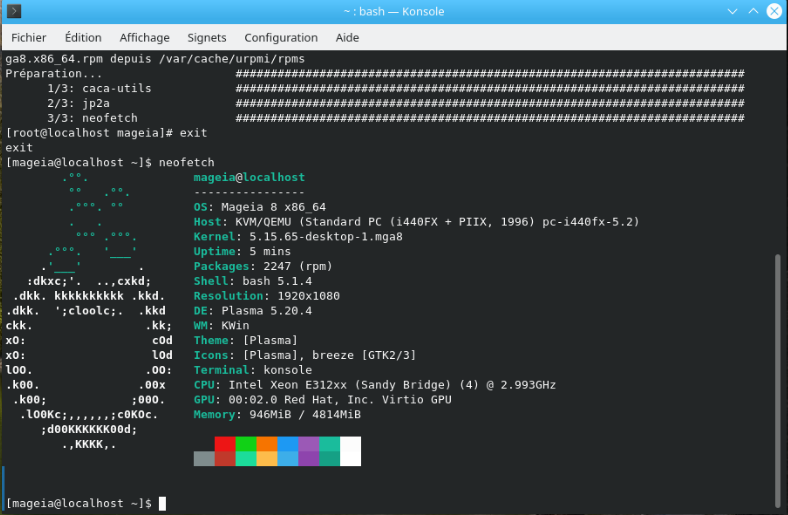This screenshot has width=788, height=515.
Task: Click the prompt cursor at last line
Action: [x=162, y=503]
